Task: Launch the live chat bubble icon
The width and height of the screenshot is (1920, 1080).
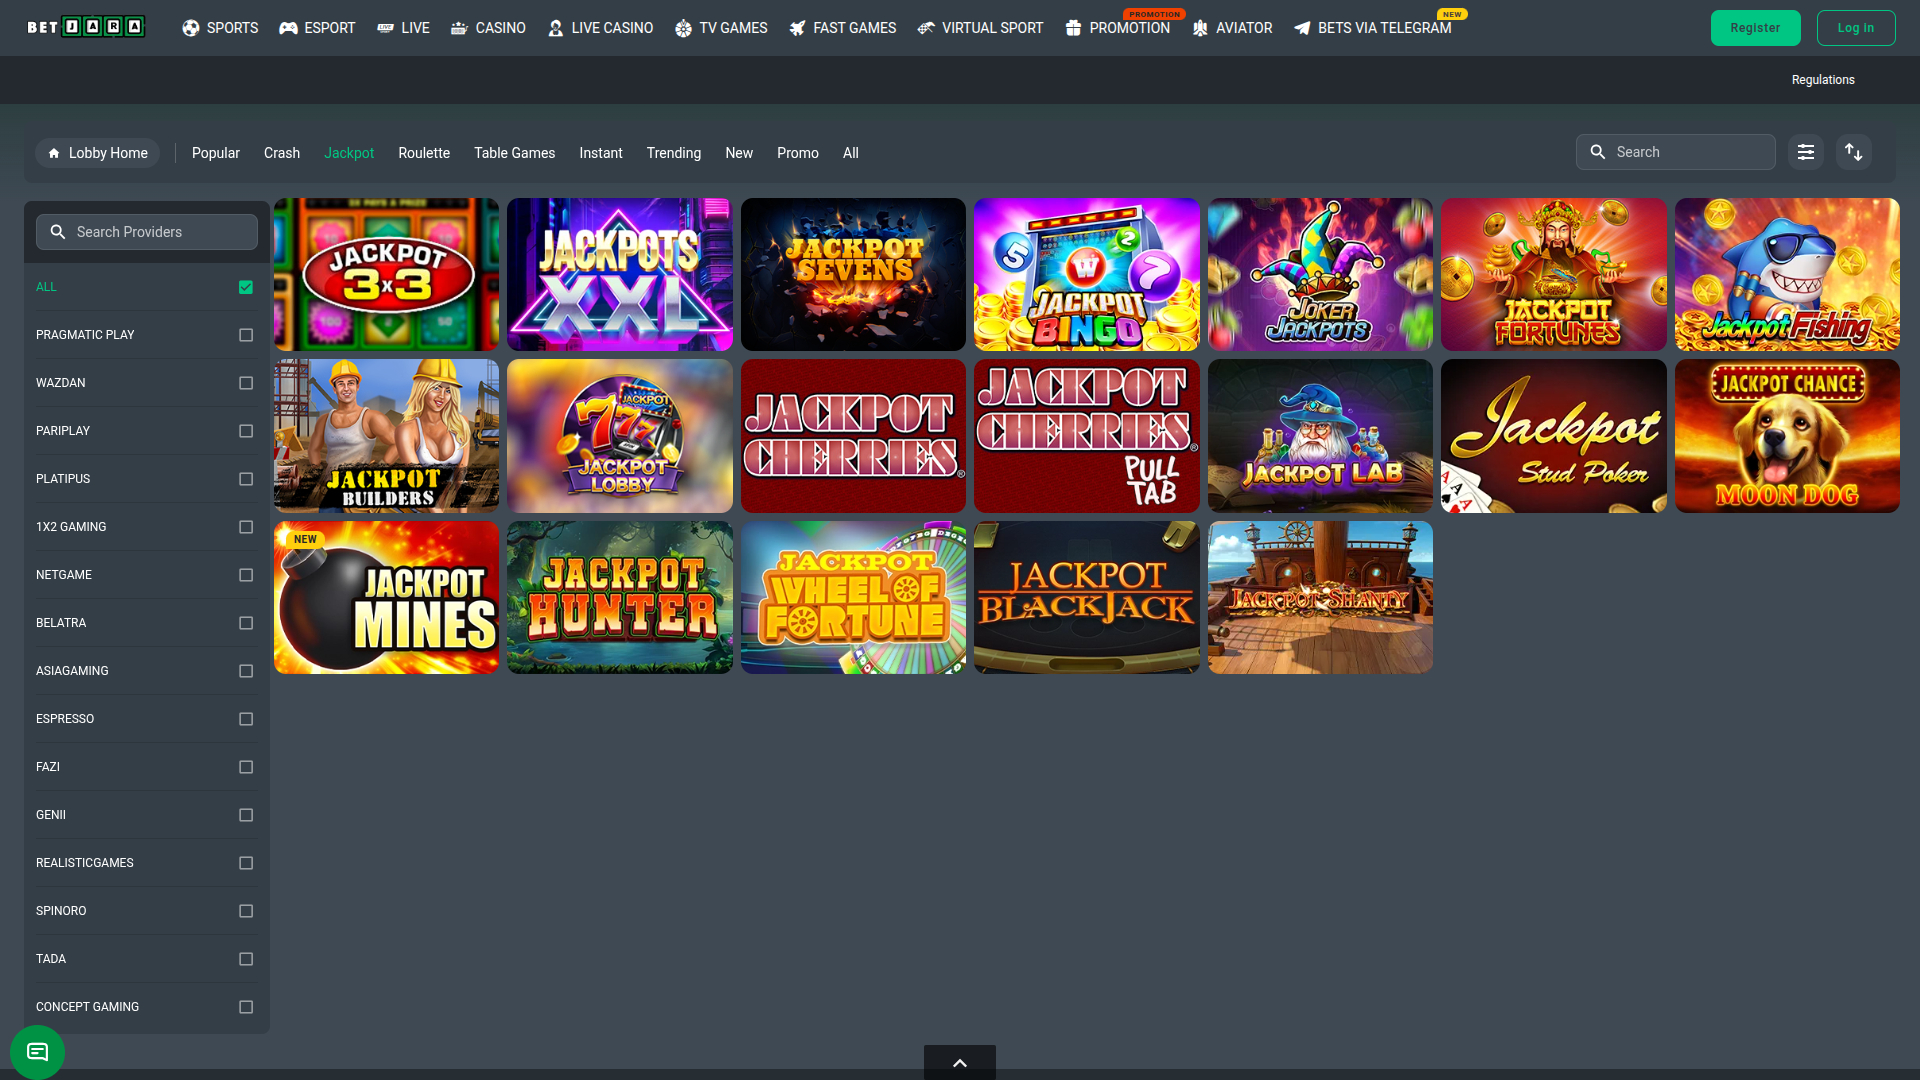Action: click(x=37, y=1051)
